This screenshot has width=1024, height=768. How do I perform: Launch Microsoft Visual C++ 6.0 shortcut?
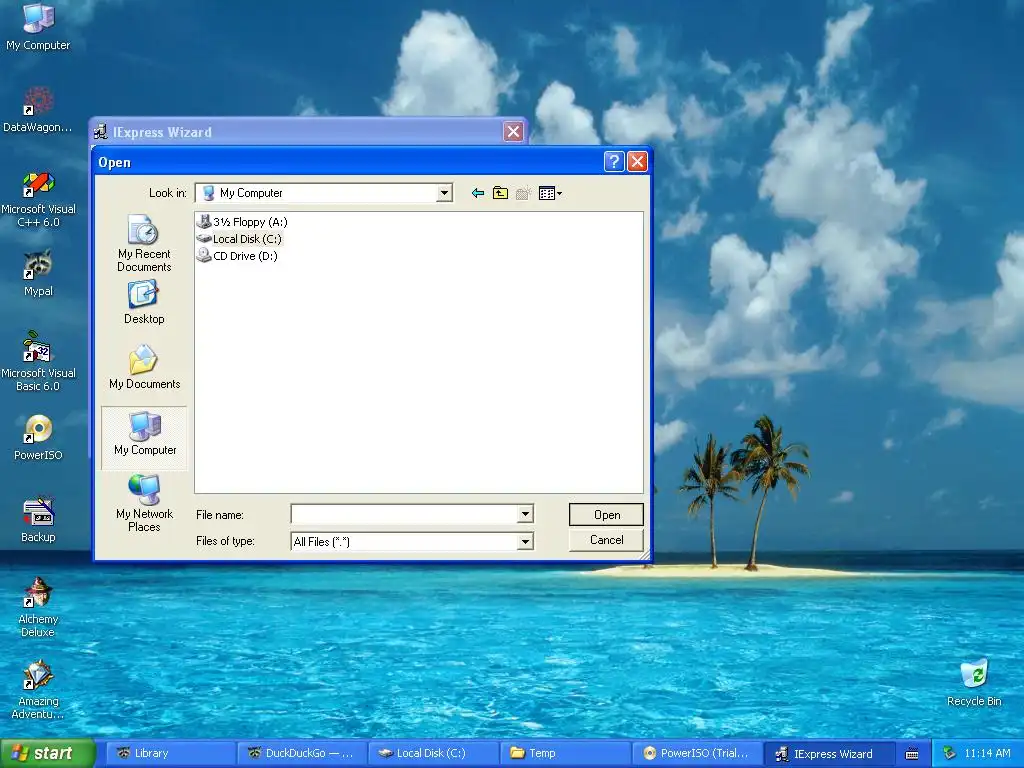click(38, 199)
